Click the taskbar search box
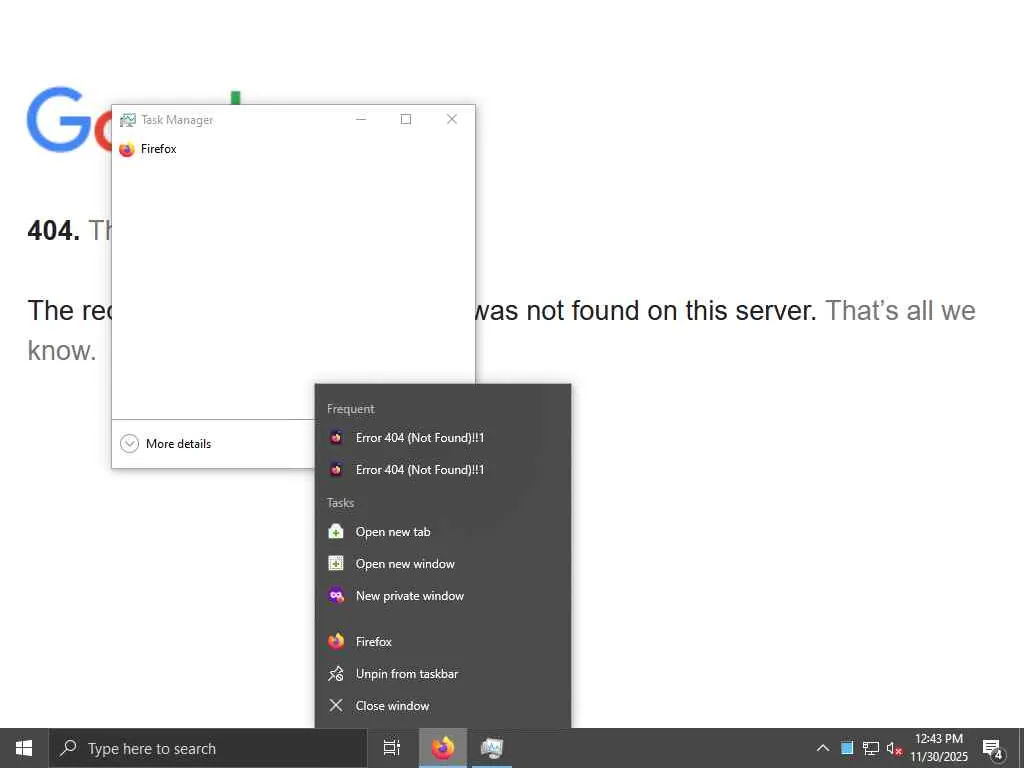The width and height of the screenshot is (1024, 768). [x=208, y=748]
